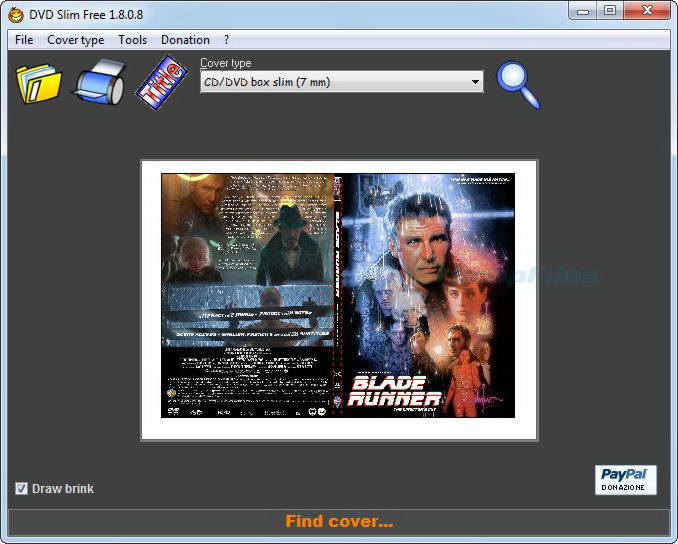Image resolution: width=678 pixels, height=544 pixels.
Task: Open the File menu
Action: pyautogui.click(x=24, y=40)
